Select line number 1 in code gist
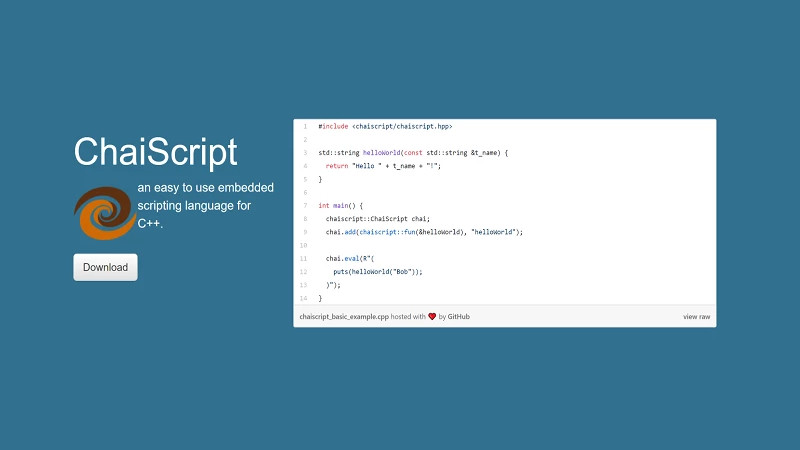This screenshot has width=800, height=450. (x=304, y=127)
